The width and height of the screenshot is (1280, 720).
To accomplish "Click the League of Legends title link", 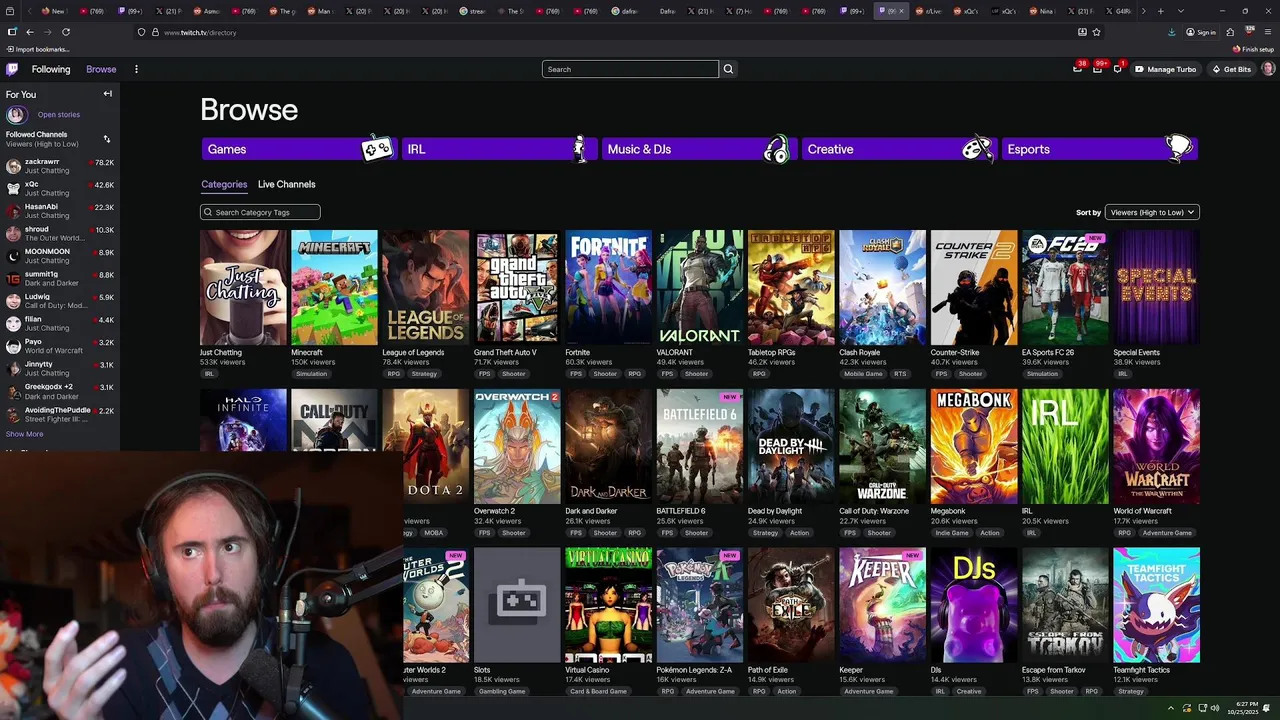I will (x=413, y=352).
